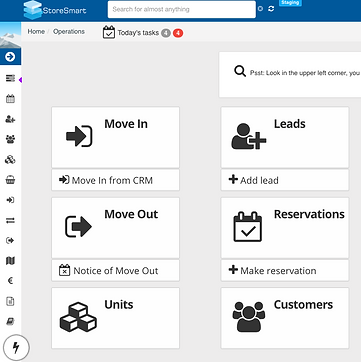
Task: Open the shopping basket icon in sidebar
Action: pyautogui.click(x=10, y=180)
